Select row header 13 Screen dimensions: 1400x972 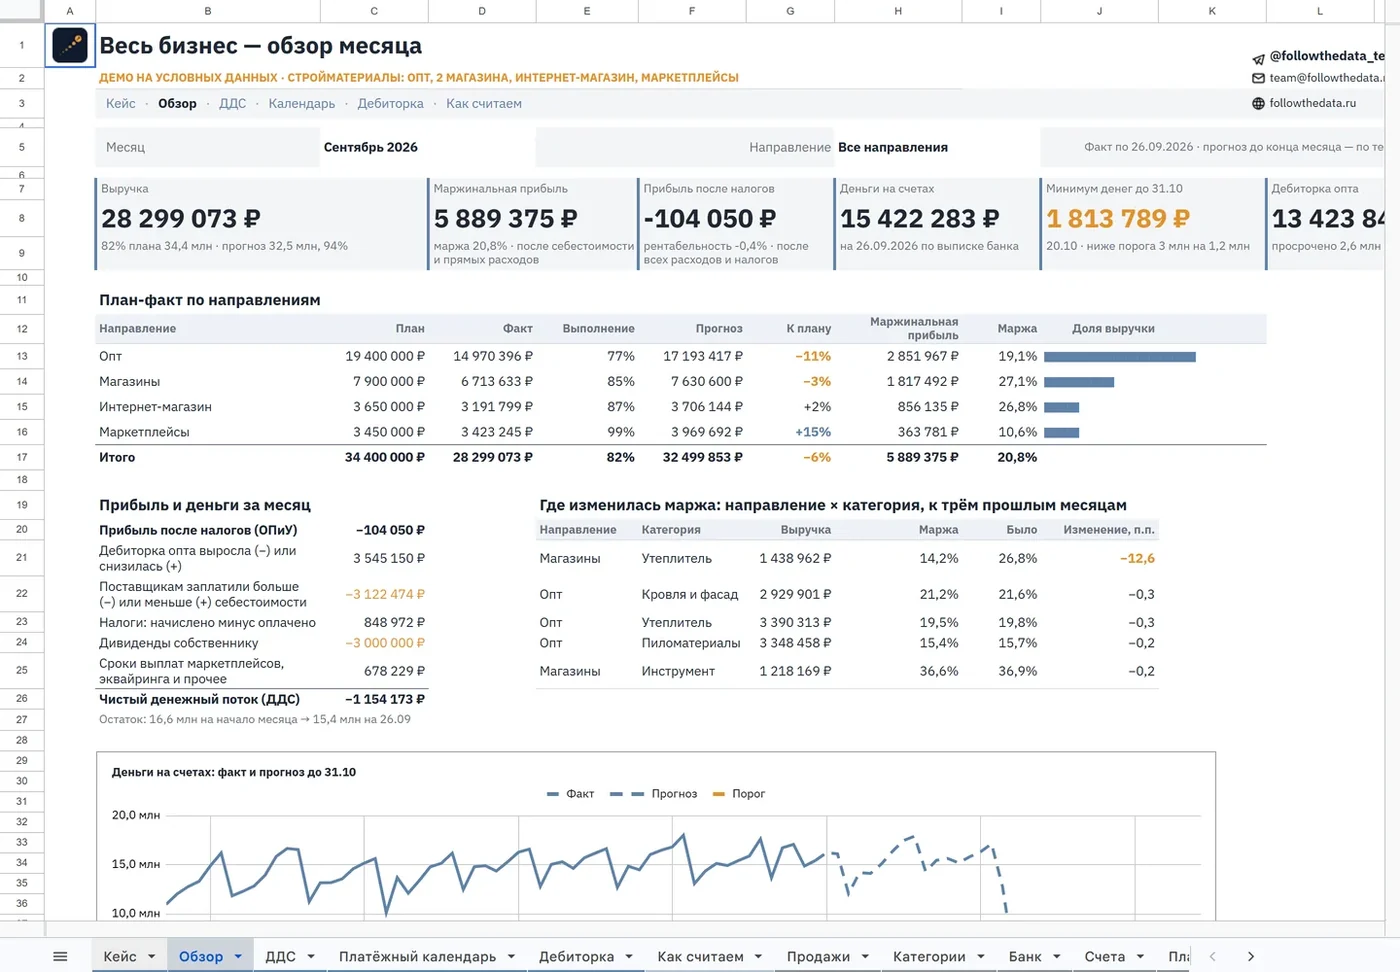point(21,356)
